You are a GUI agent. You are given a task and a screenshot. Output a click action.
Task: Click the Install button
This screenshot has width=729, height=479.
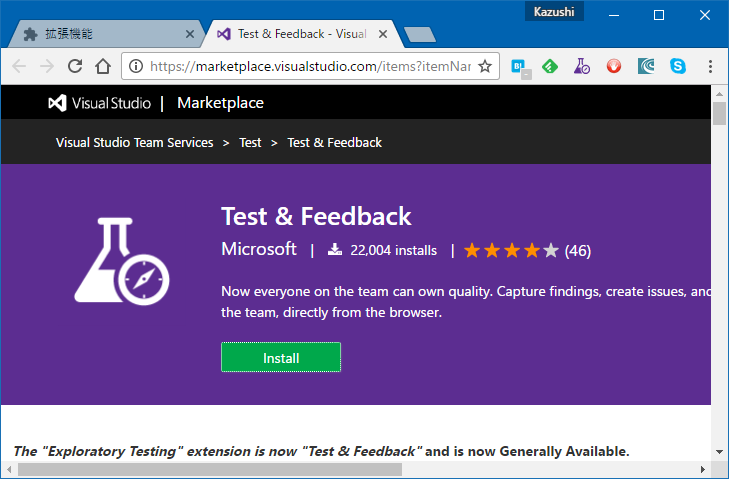281,357
